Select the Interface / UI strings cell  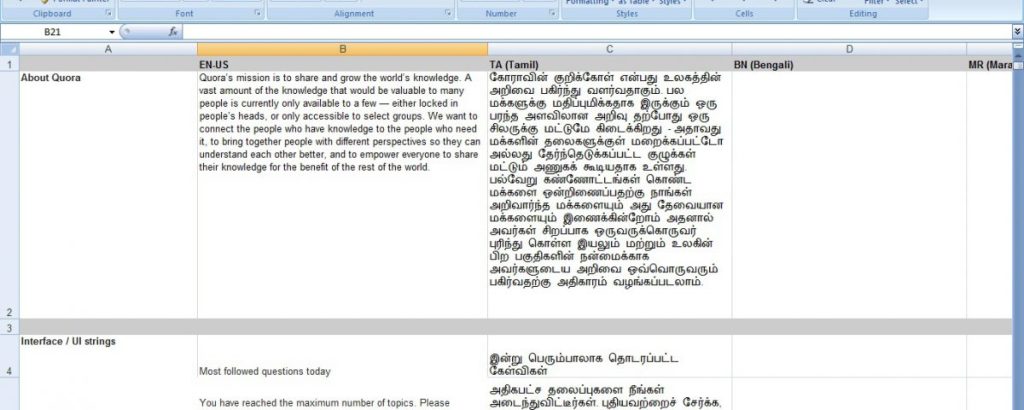point(108,356)
